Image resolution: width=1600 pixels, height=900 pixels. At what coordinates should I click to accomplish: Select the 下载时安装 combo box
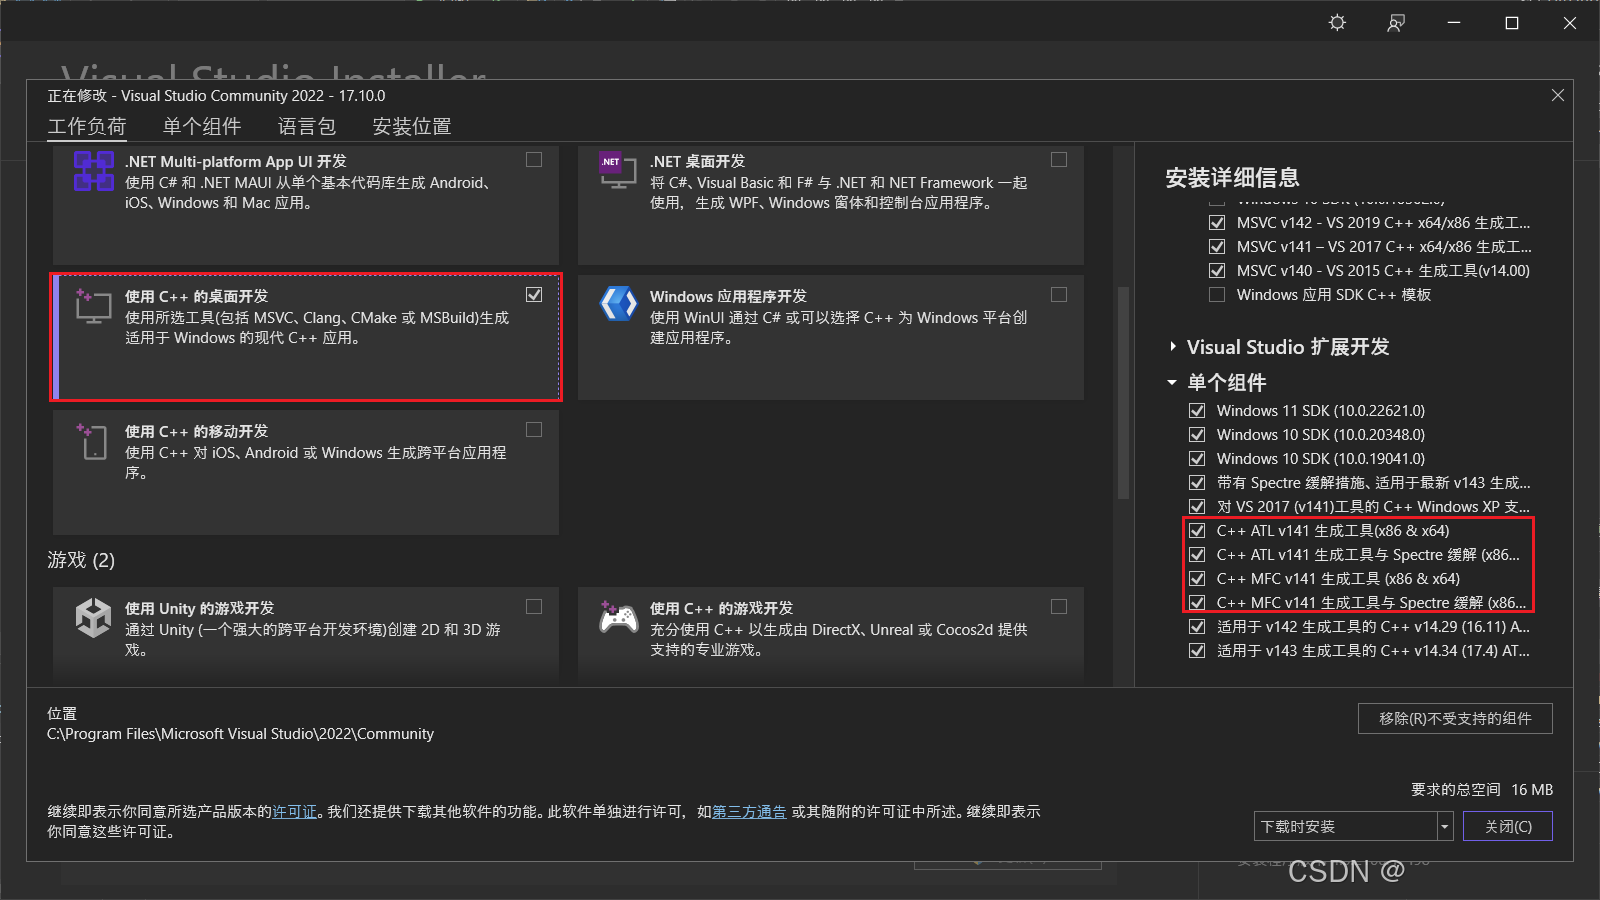tap(1353, 827)
